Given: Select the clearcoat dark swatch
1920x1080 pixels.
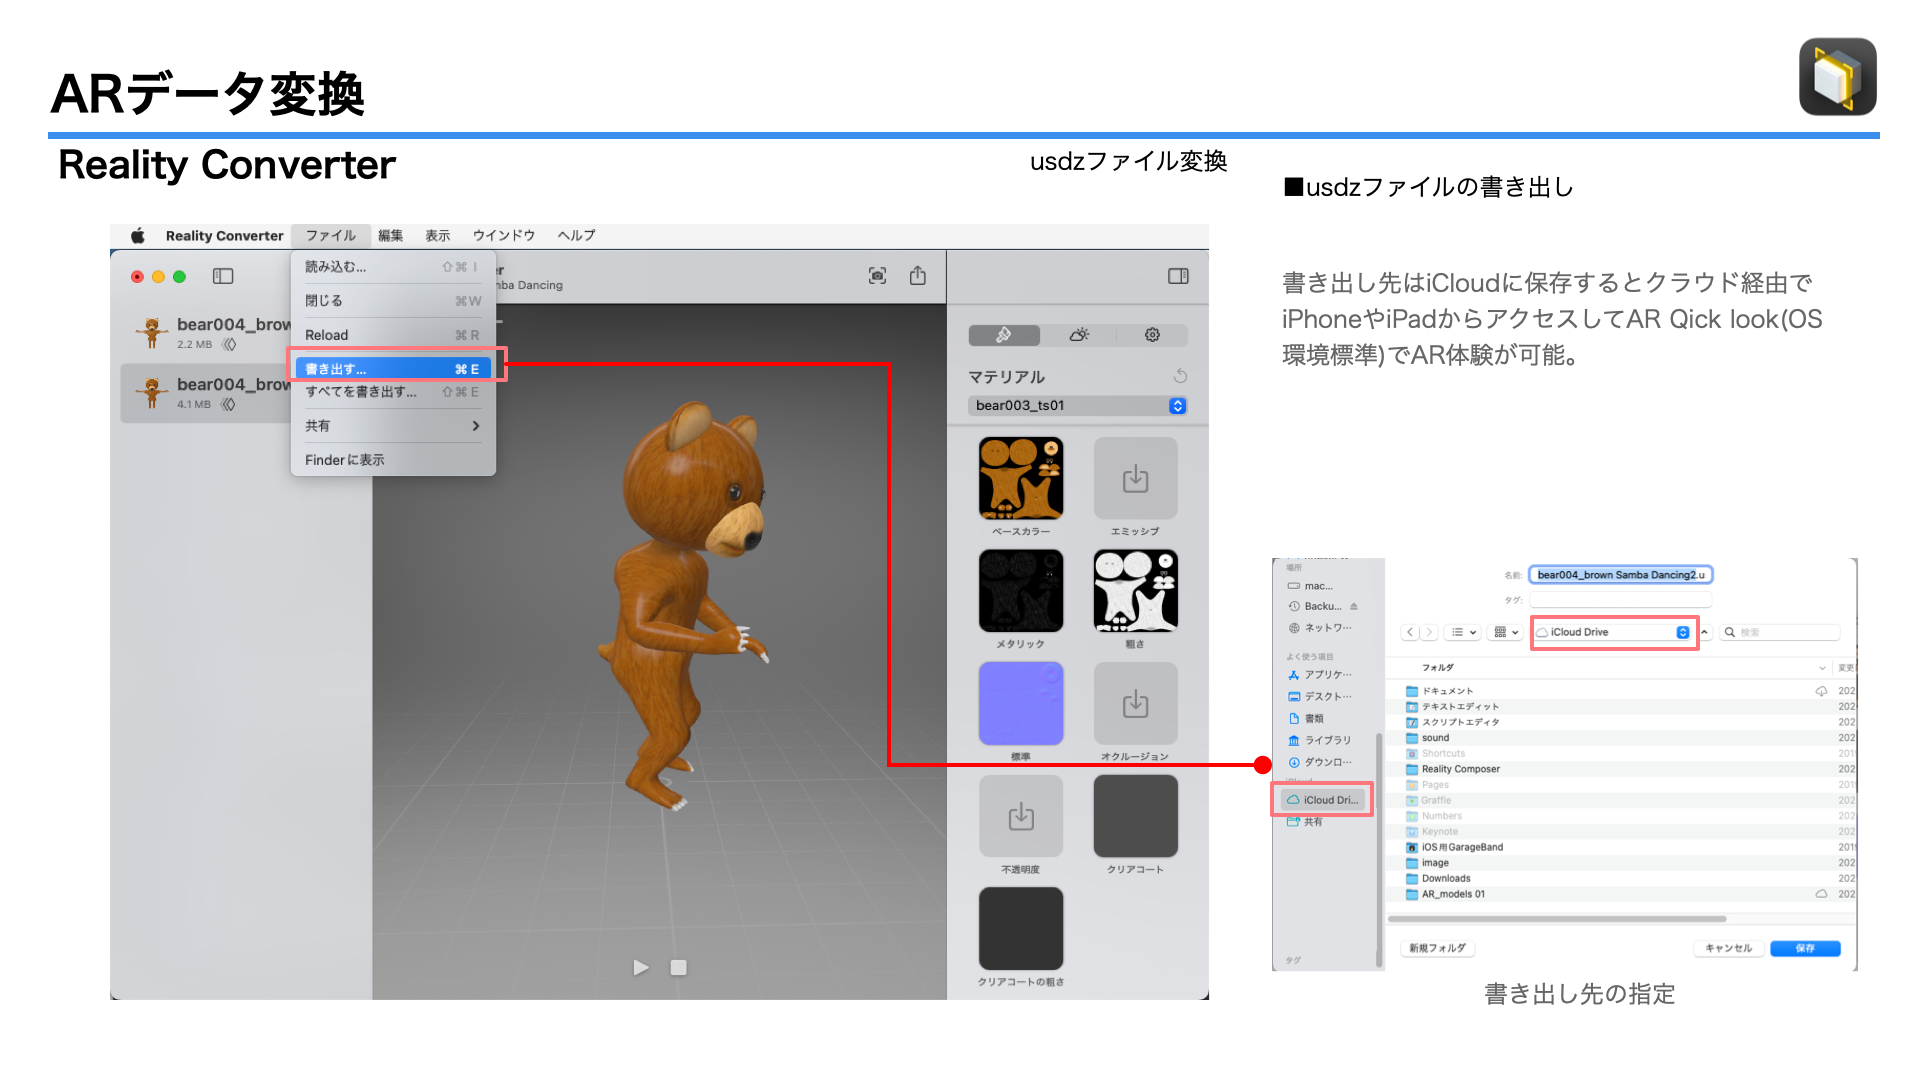Looking at the screenshot, I should pos(1135,816).
